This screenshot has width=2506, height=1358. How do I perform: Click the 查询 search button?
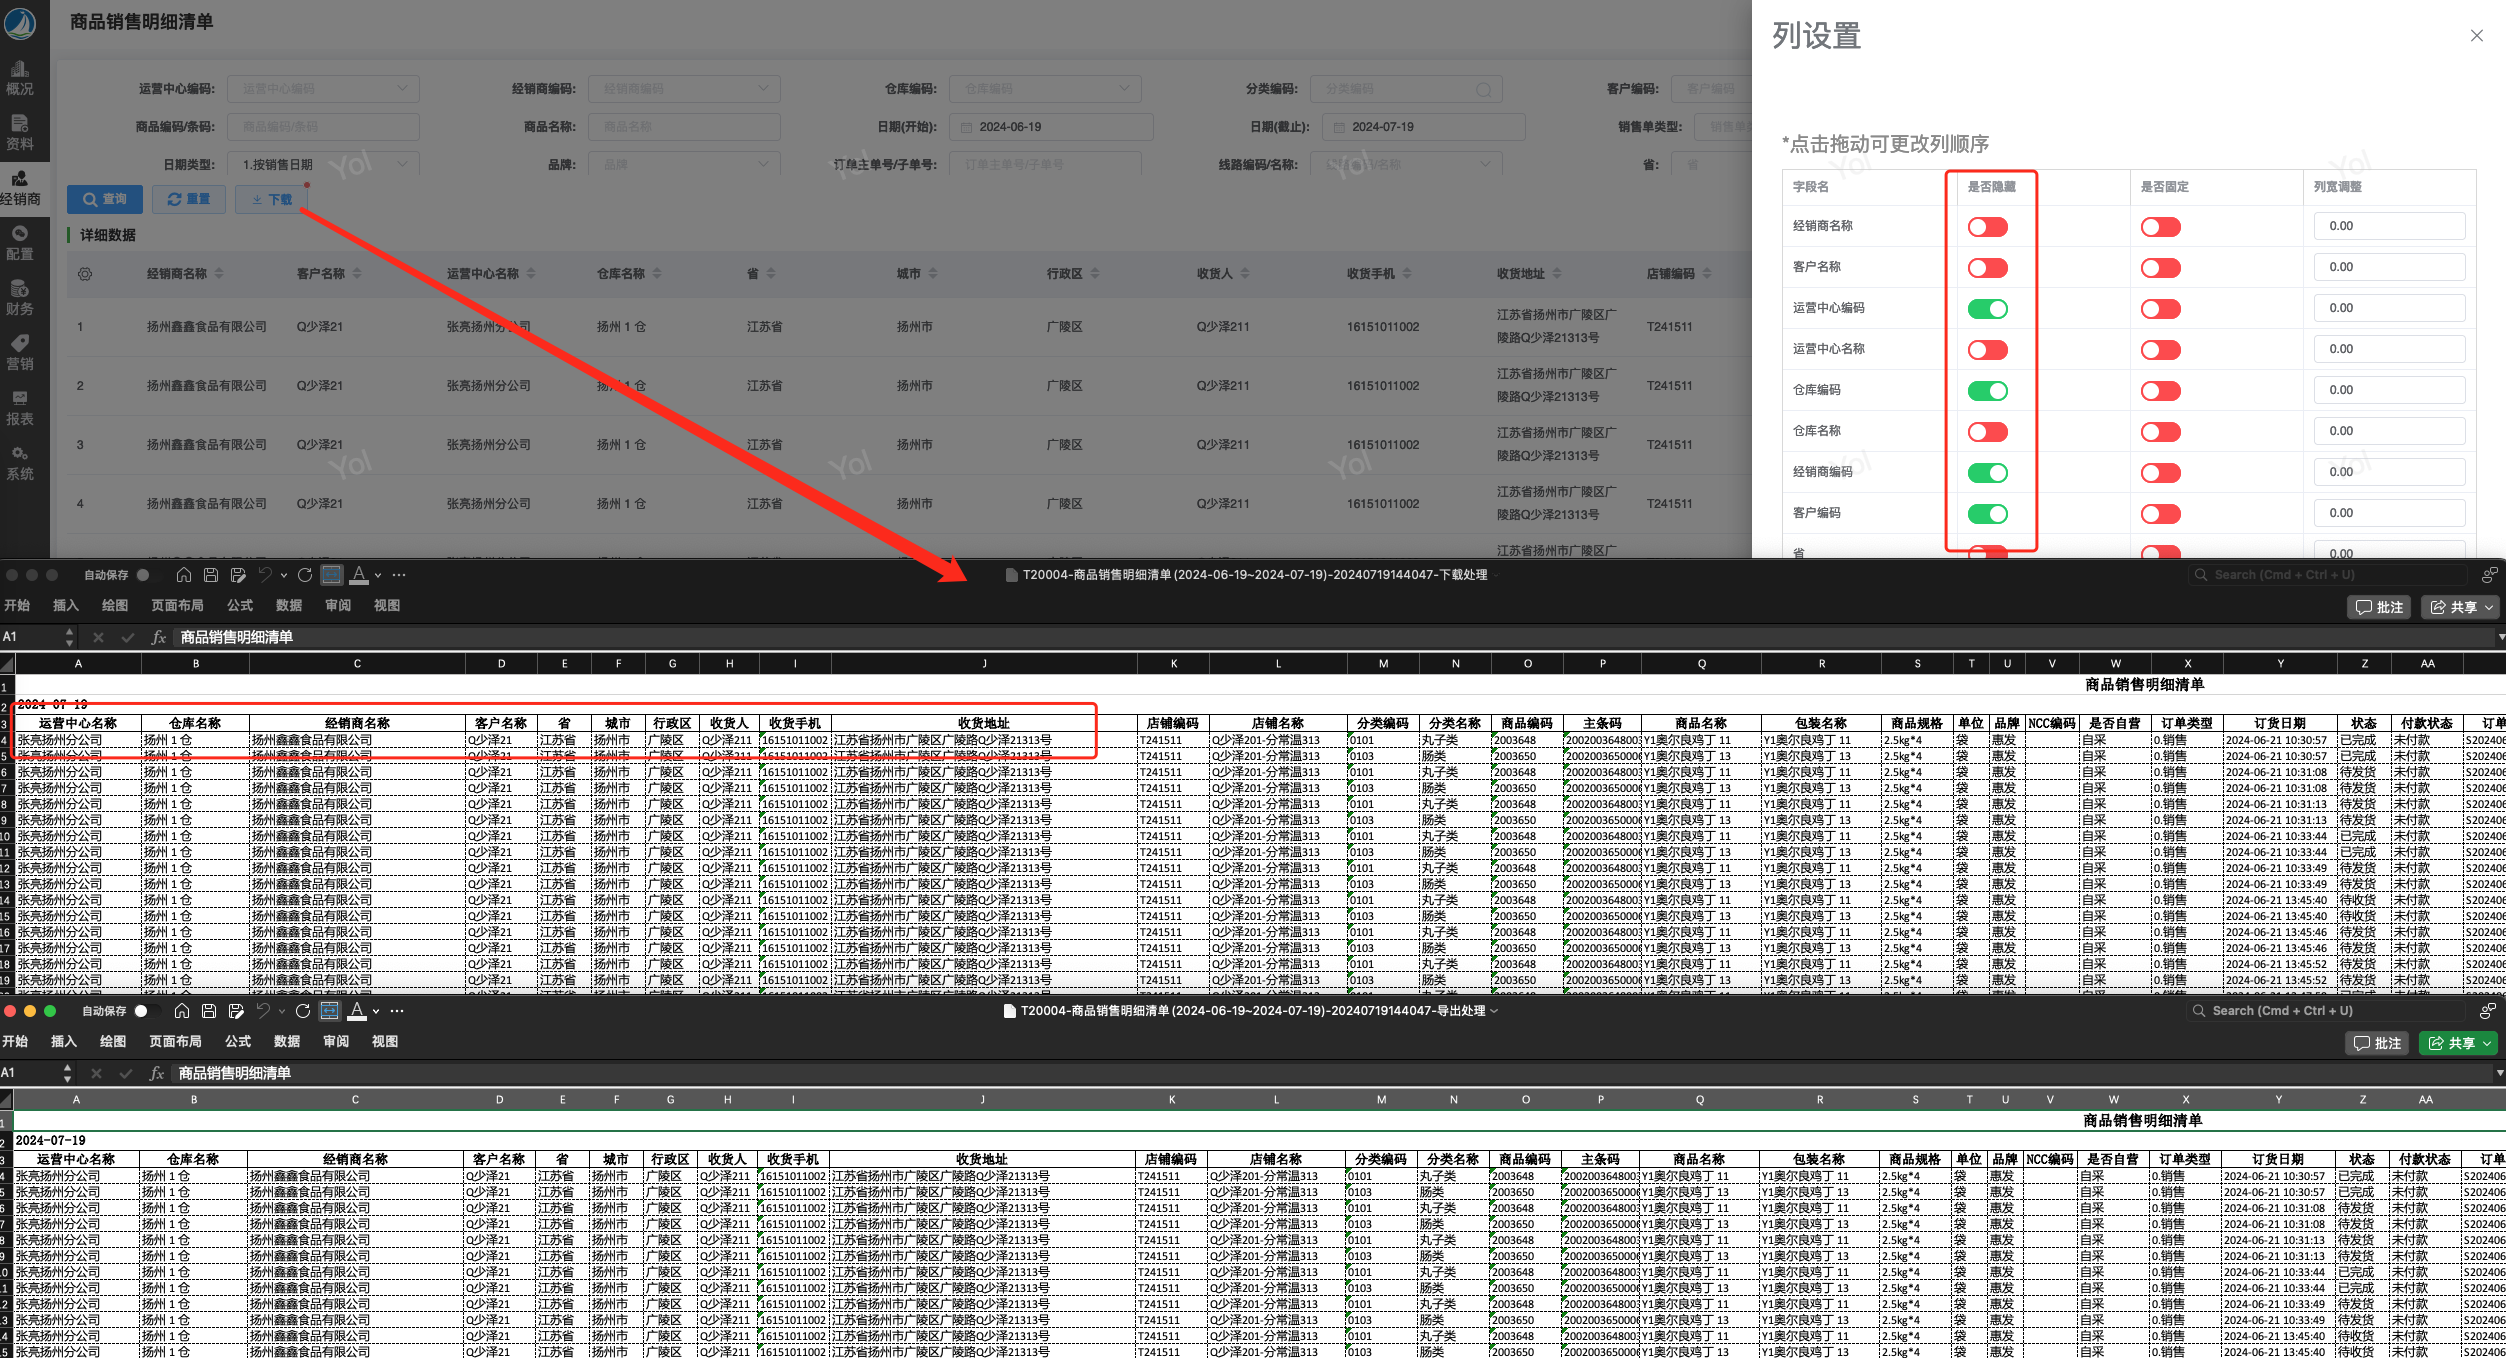[105, 199]
